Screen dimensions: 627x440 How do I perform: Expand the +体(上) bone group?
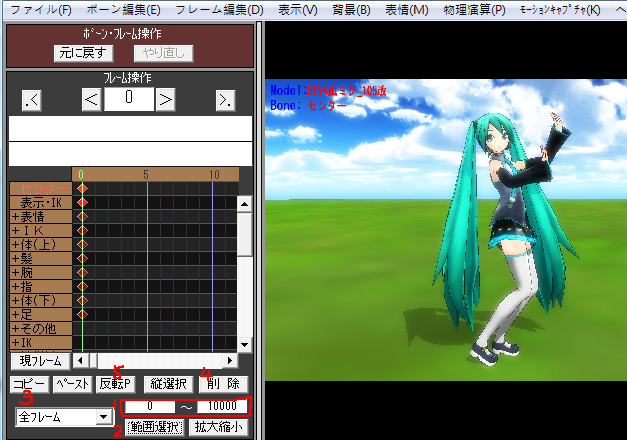tap(41, 244)
